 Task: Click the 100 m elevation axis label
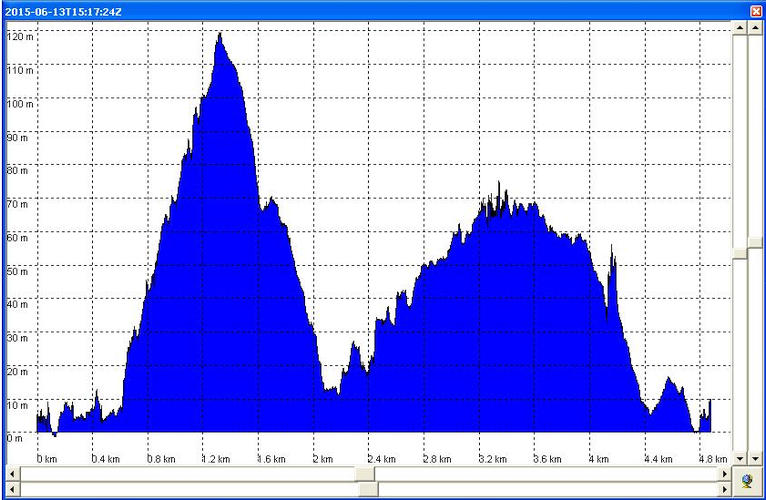[20, 104]
